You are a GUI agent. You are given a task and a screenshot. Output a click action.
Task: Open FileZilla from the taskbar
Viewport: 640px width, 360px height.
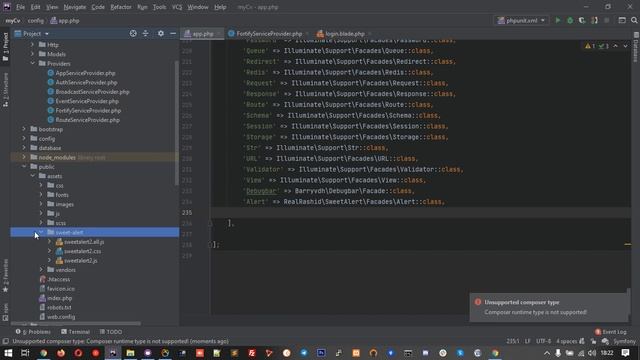point(252,353)
